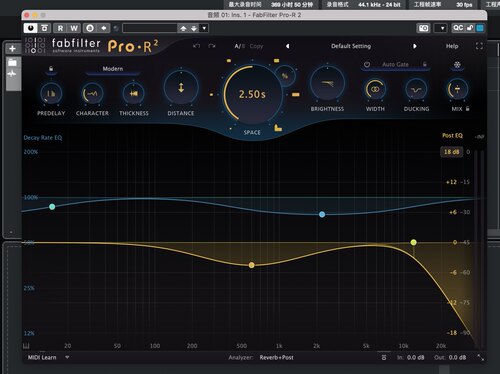Image resolution: width=500 pixels, height=374 pixels.
Task: Click the step-shaped icon below Space knob
Action: tap(278, 127)
